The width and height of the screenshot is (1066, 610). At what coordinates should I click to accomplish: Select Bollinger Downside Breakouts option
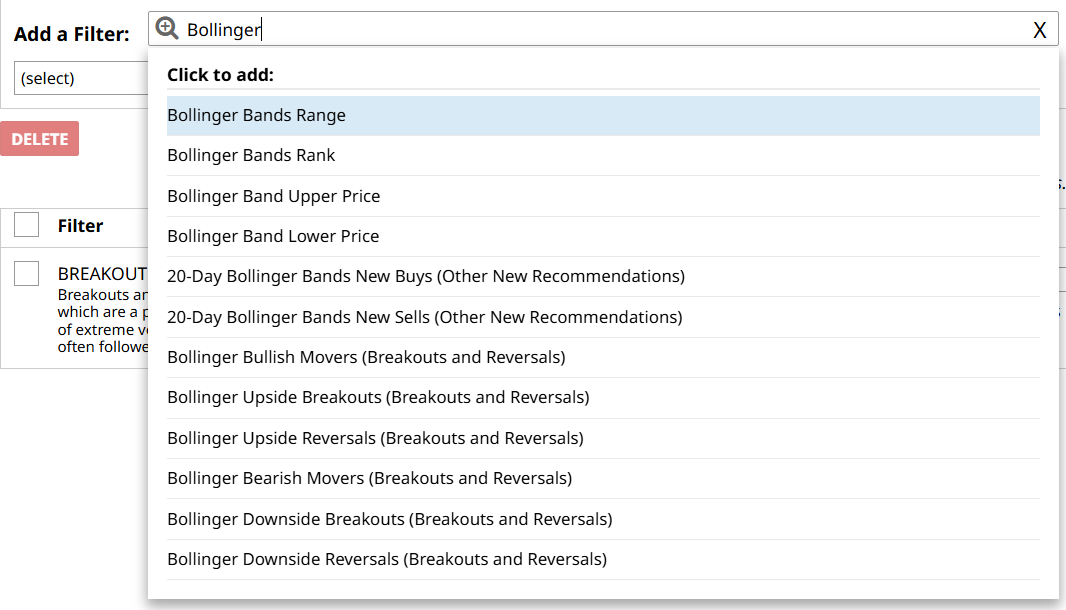coord(389,519)
